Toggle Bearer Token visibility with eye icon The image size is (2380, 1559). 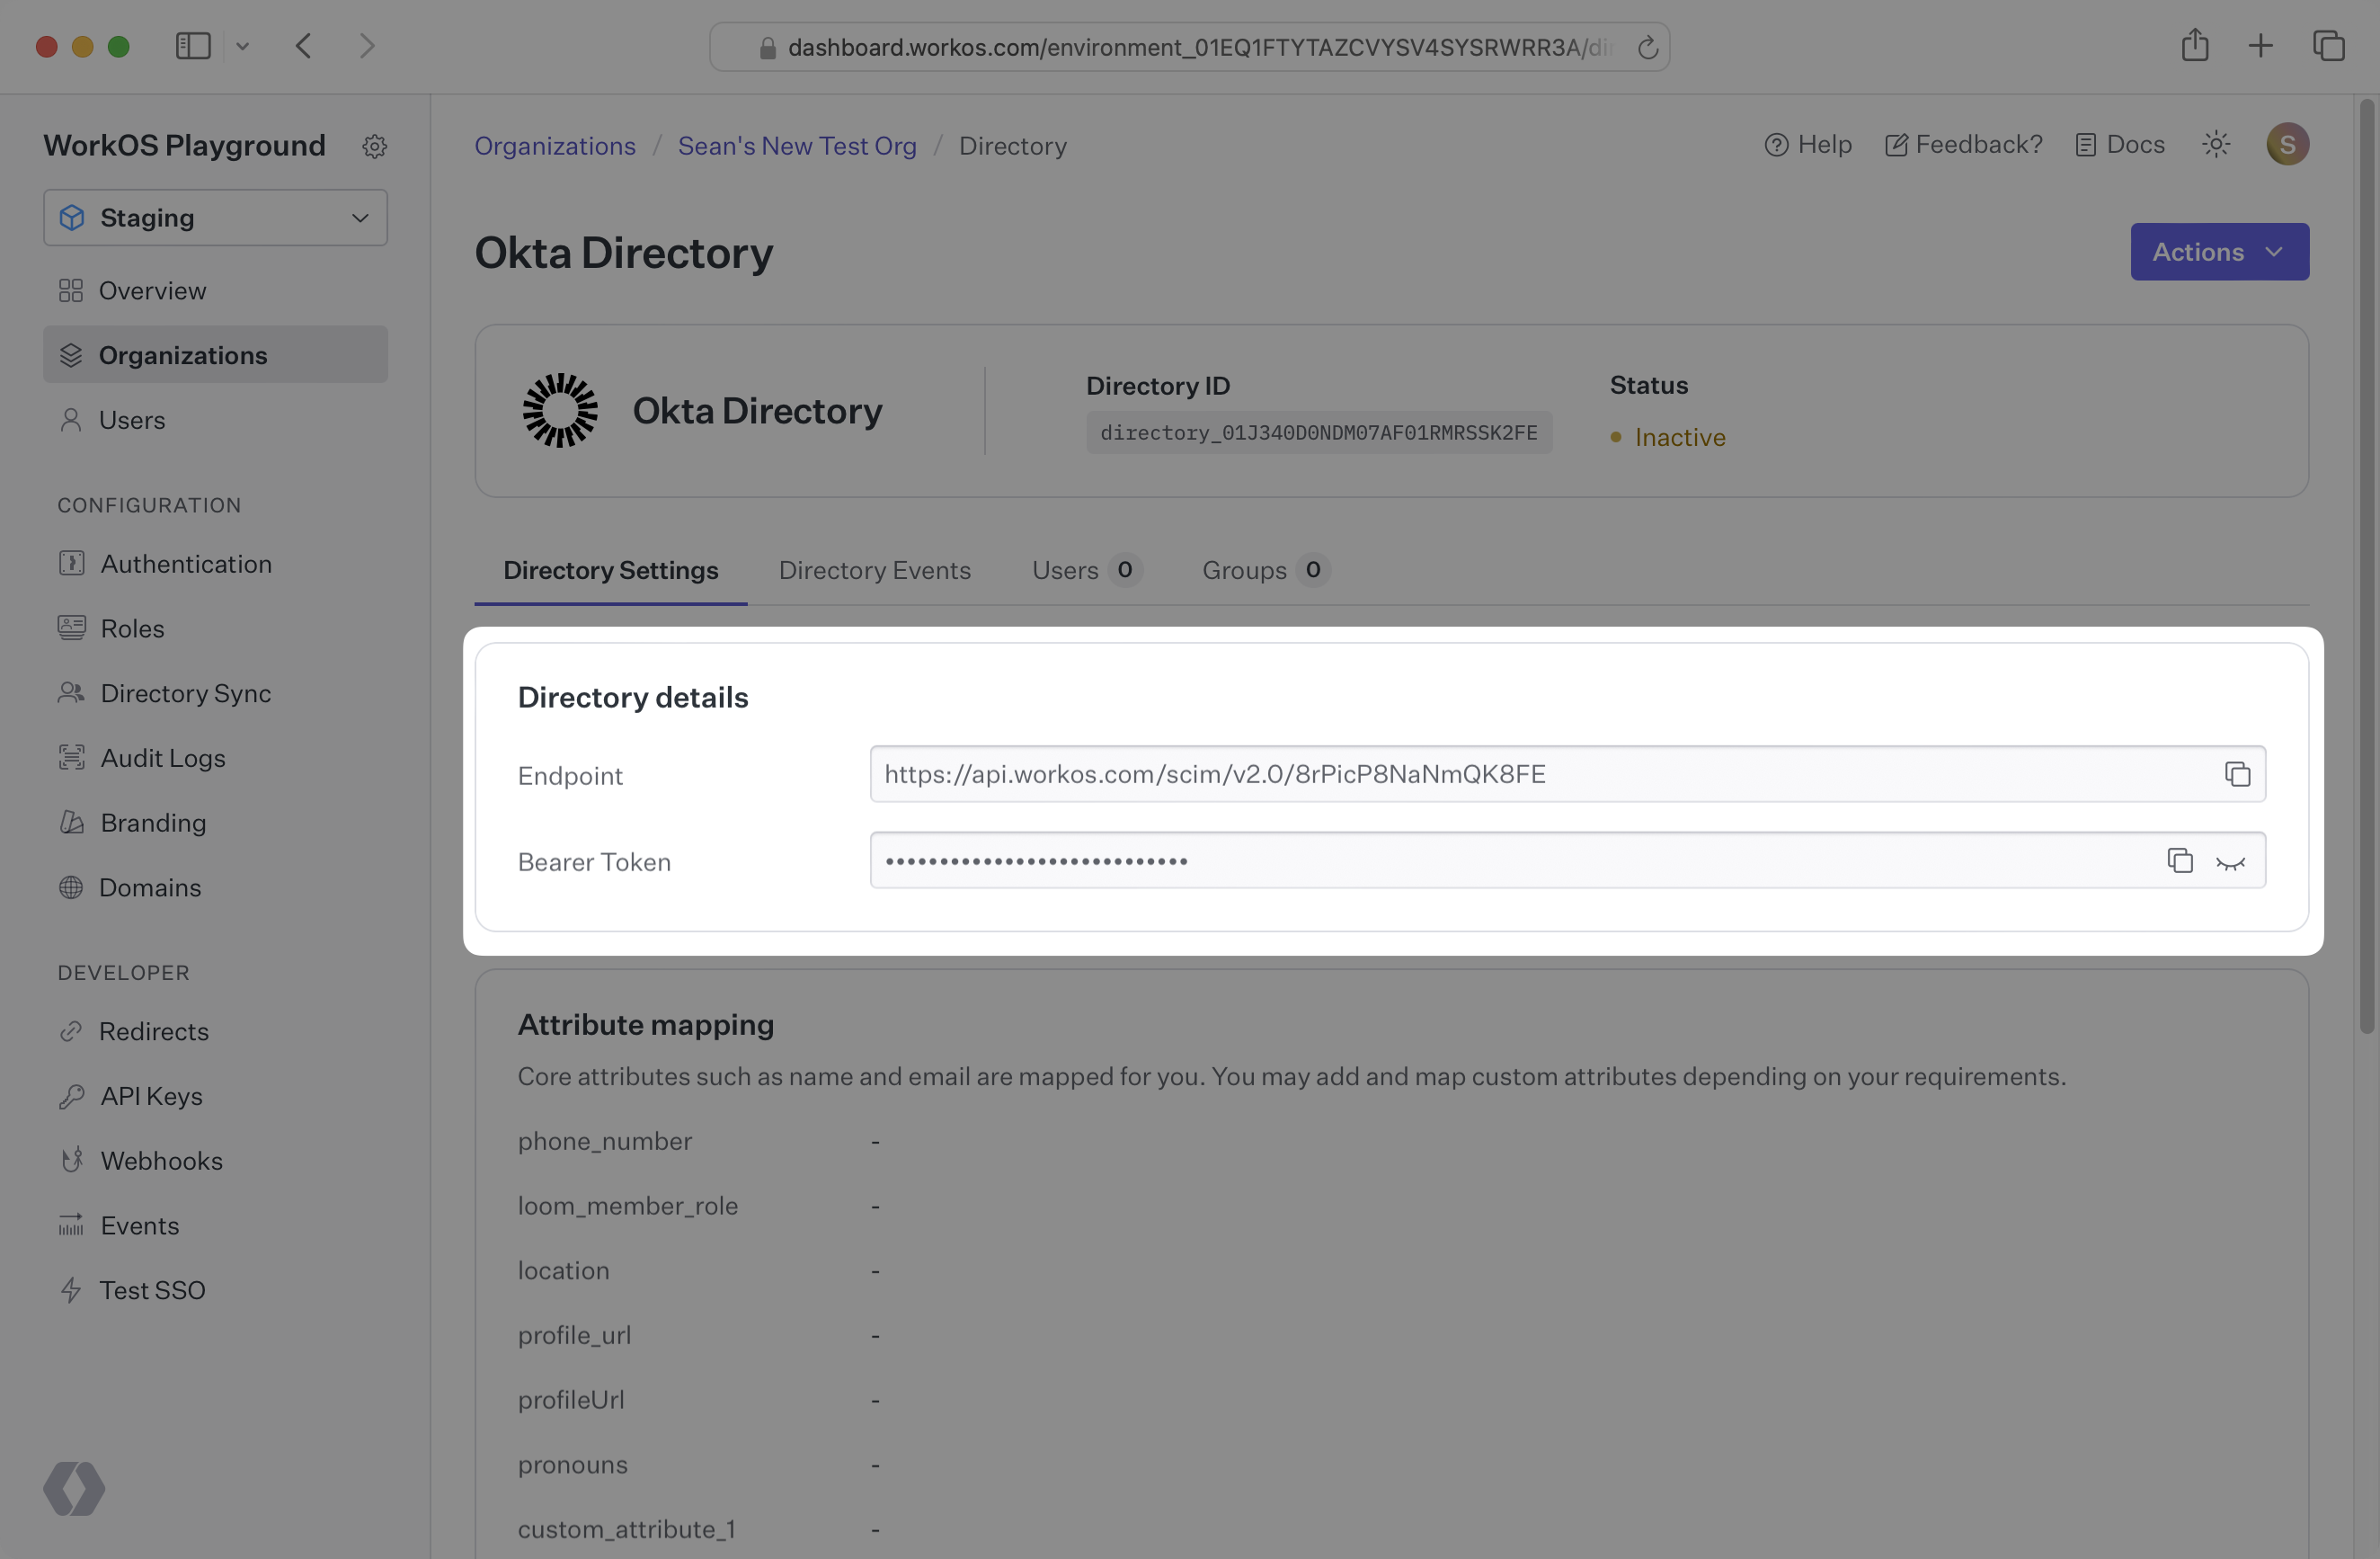(2231, 860)
